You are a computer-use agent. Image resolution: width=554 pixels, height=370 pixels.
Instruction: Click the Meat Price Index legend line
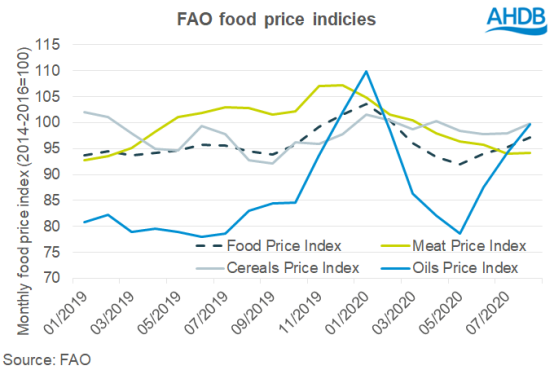pyautogui.click(x=395, y=246)
